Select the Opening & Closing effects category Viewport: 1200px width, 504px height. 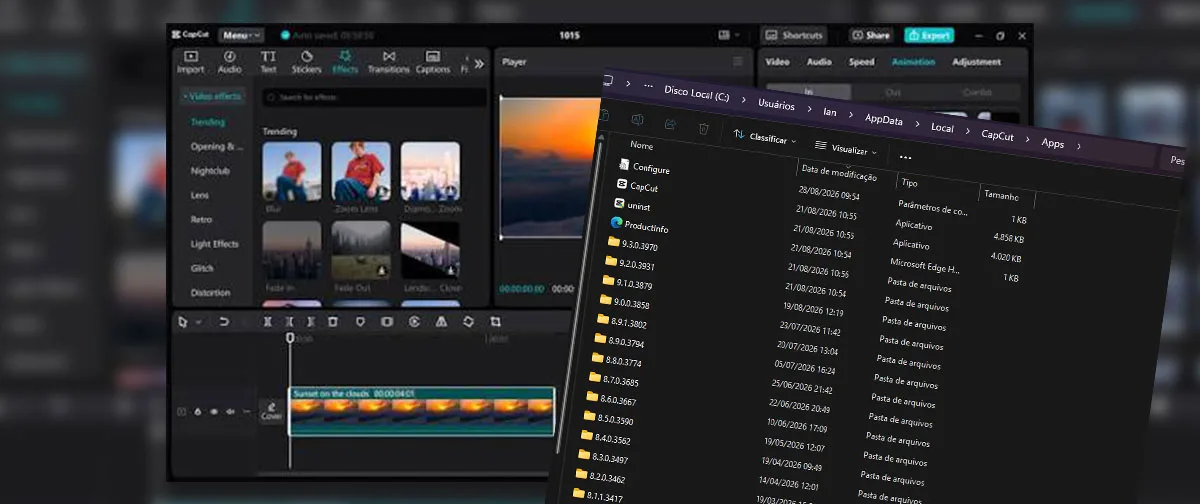click(216, 146)
